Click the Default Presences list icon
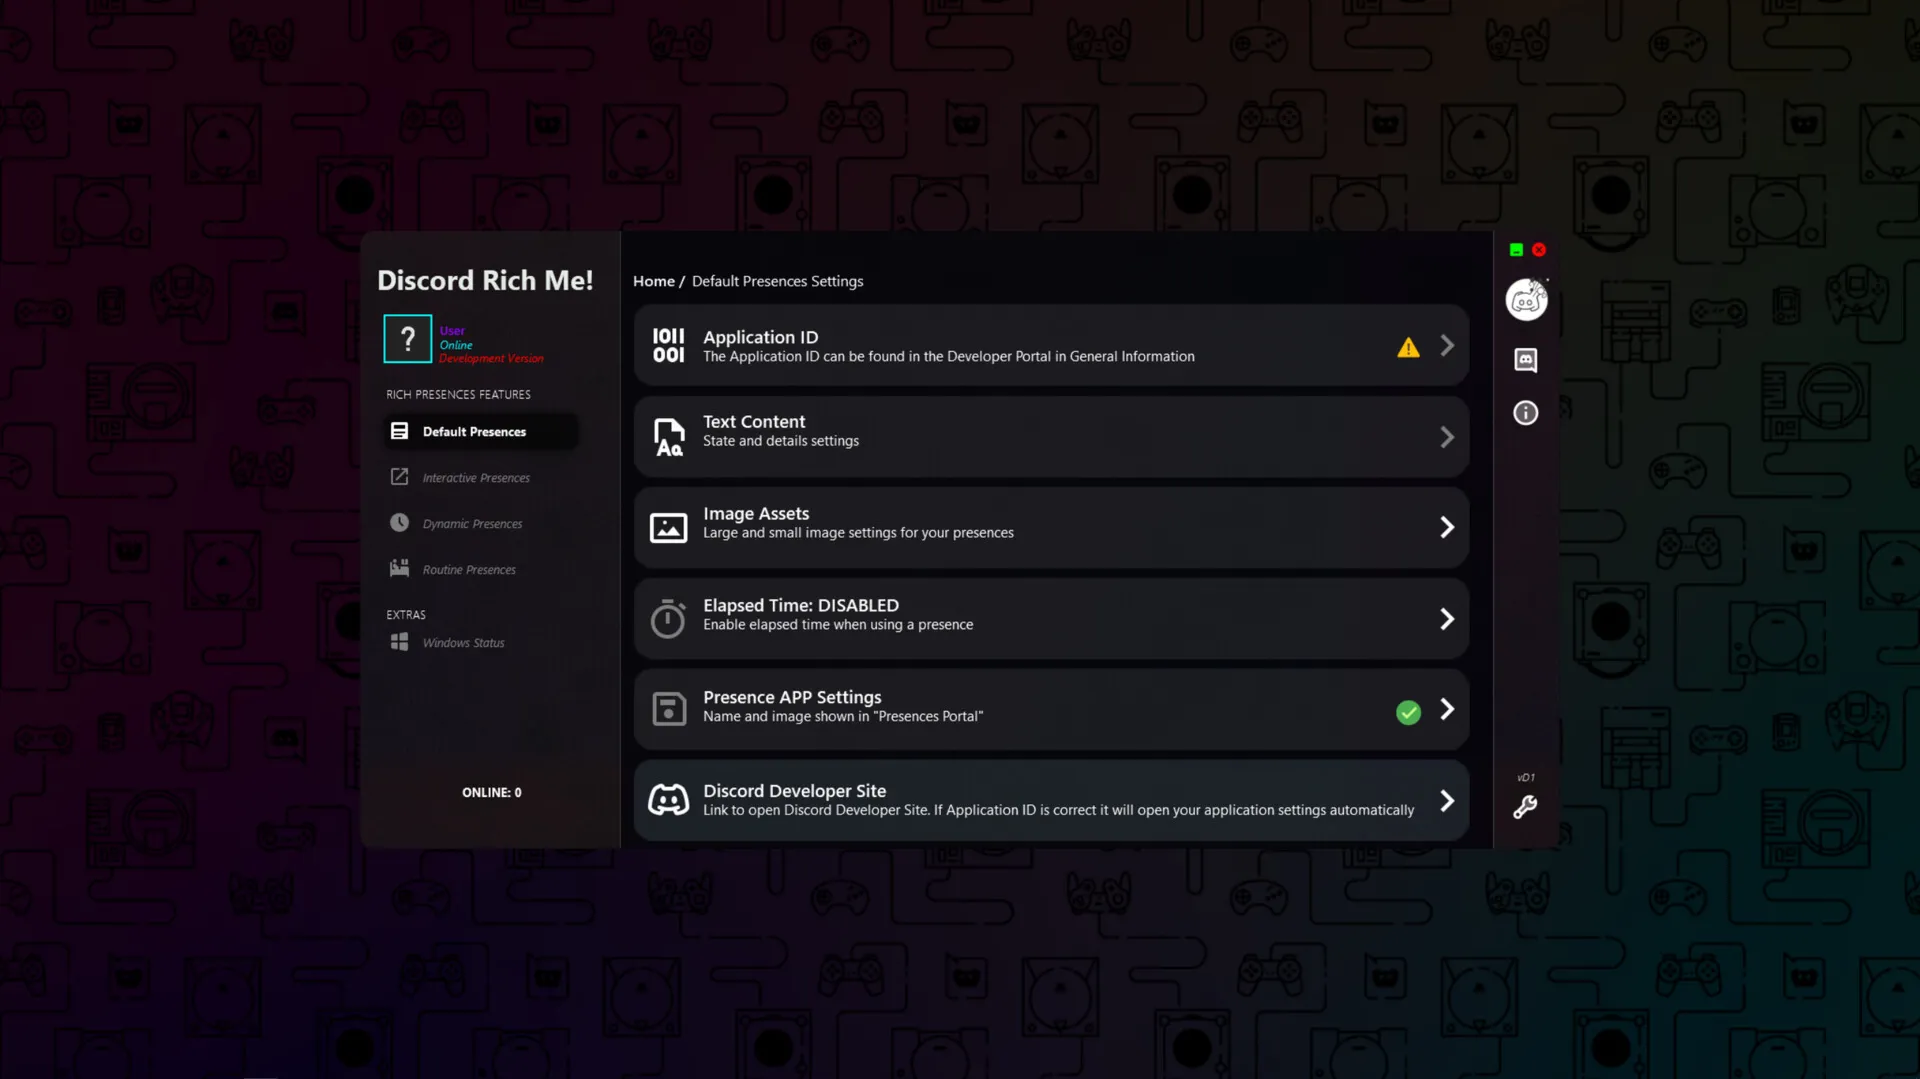The height and width of the screenshot is (1079, 1920). tap(399, 431)
